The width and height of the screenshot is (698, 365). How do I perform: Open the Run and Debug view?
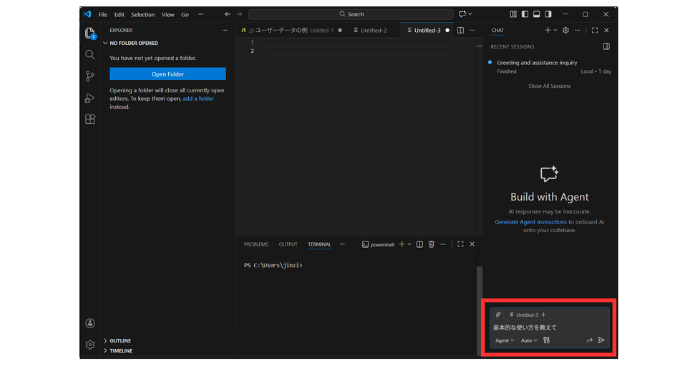pos(90,98)
